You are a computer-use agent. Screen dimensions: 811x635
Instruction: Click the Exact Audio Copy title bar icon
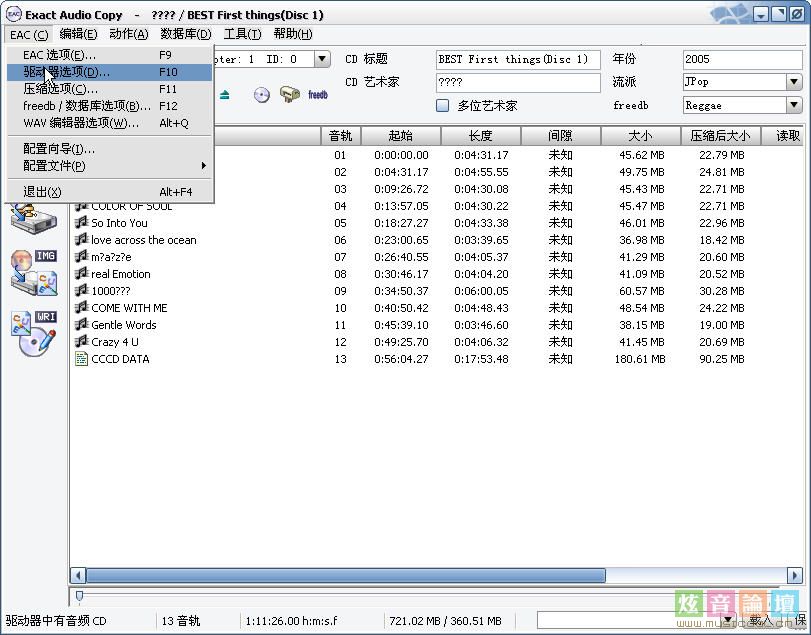[13, 14]
